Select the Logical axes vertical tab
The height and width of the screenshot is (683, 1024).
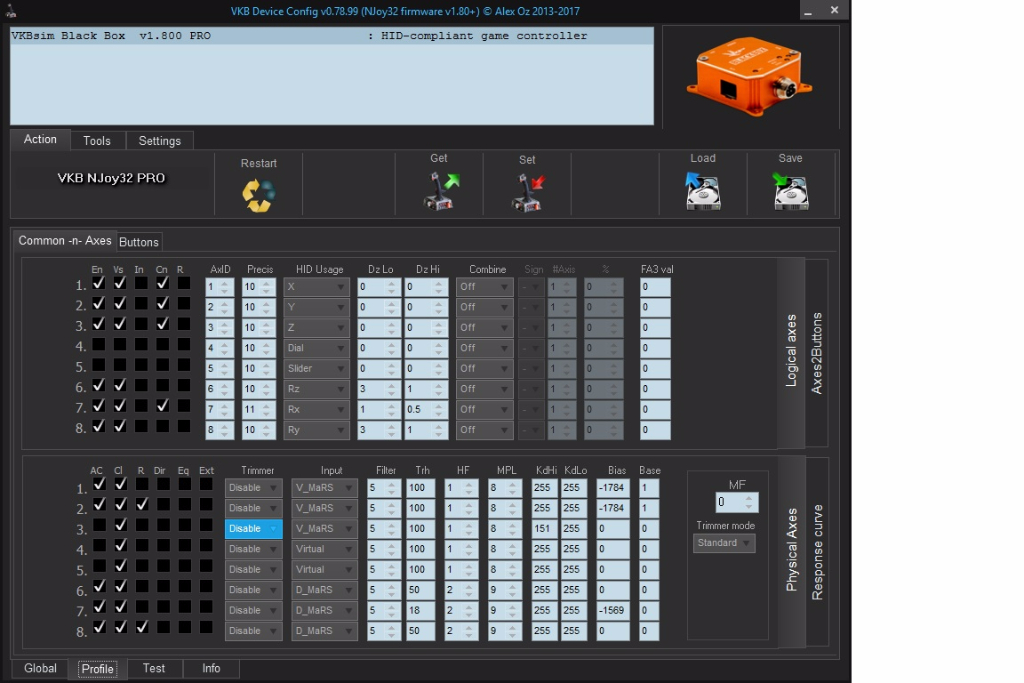coord(791,351)
